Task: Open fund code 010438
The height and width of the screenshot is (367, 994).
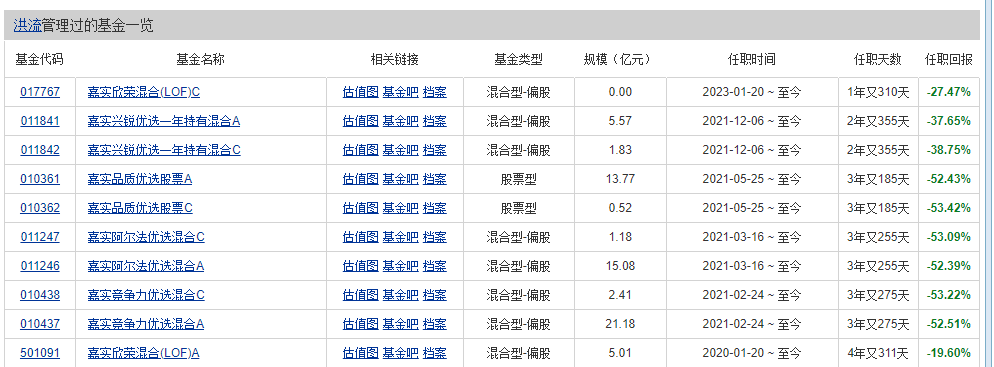Action: coord(40,295)
